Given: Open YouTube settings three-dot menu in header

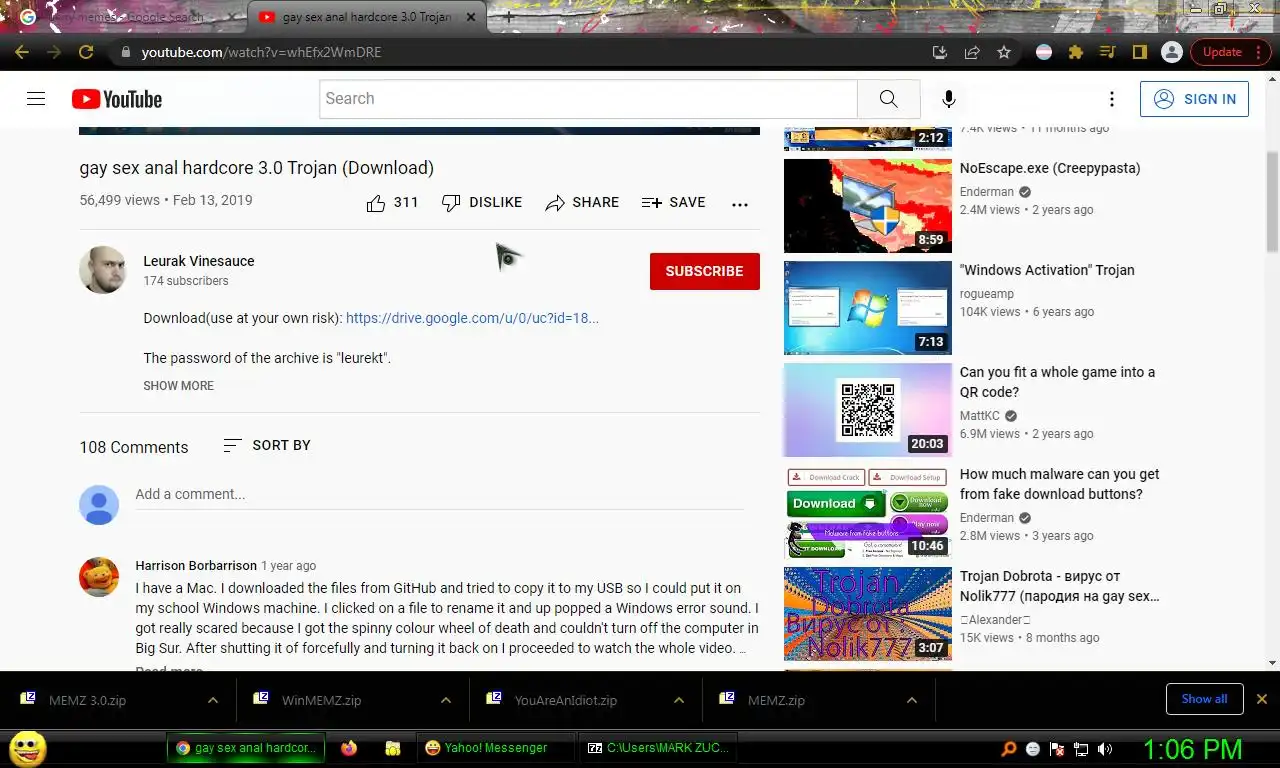Looking at the screenshot, I should (1111, 99).
